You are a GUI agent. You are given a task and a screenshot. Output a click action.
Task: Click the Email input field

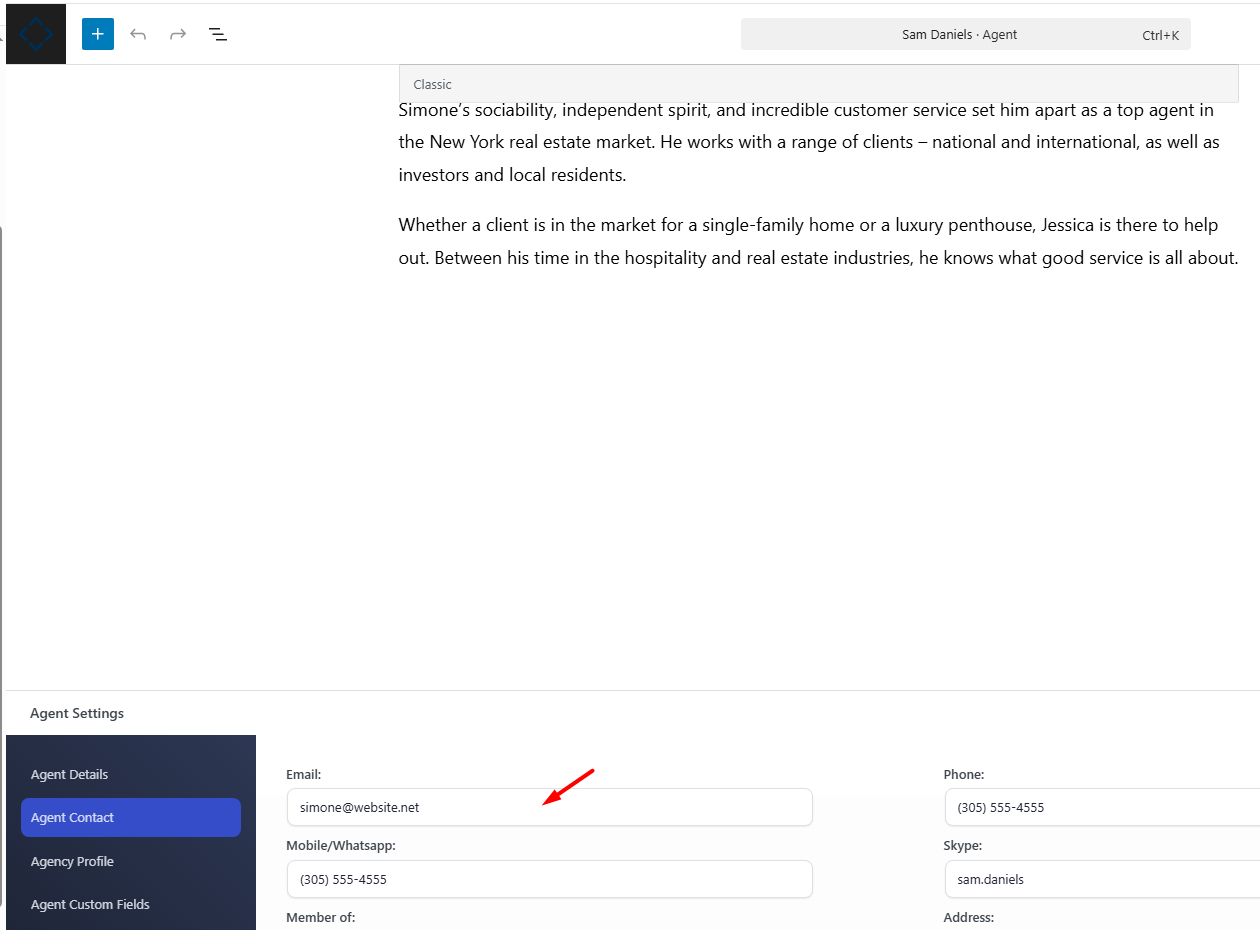tap(549, 807)
